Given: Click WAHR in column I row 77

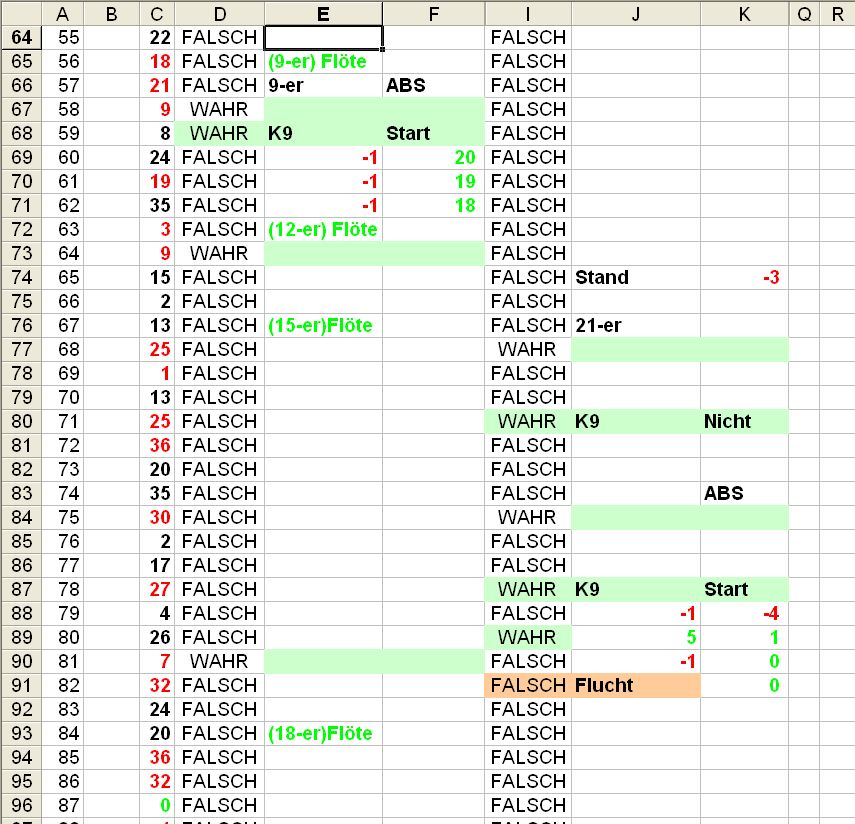Looking at the screenshot, I should (527, 349).
